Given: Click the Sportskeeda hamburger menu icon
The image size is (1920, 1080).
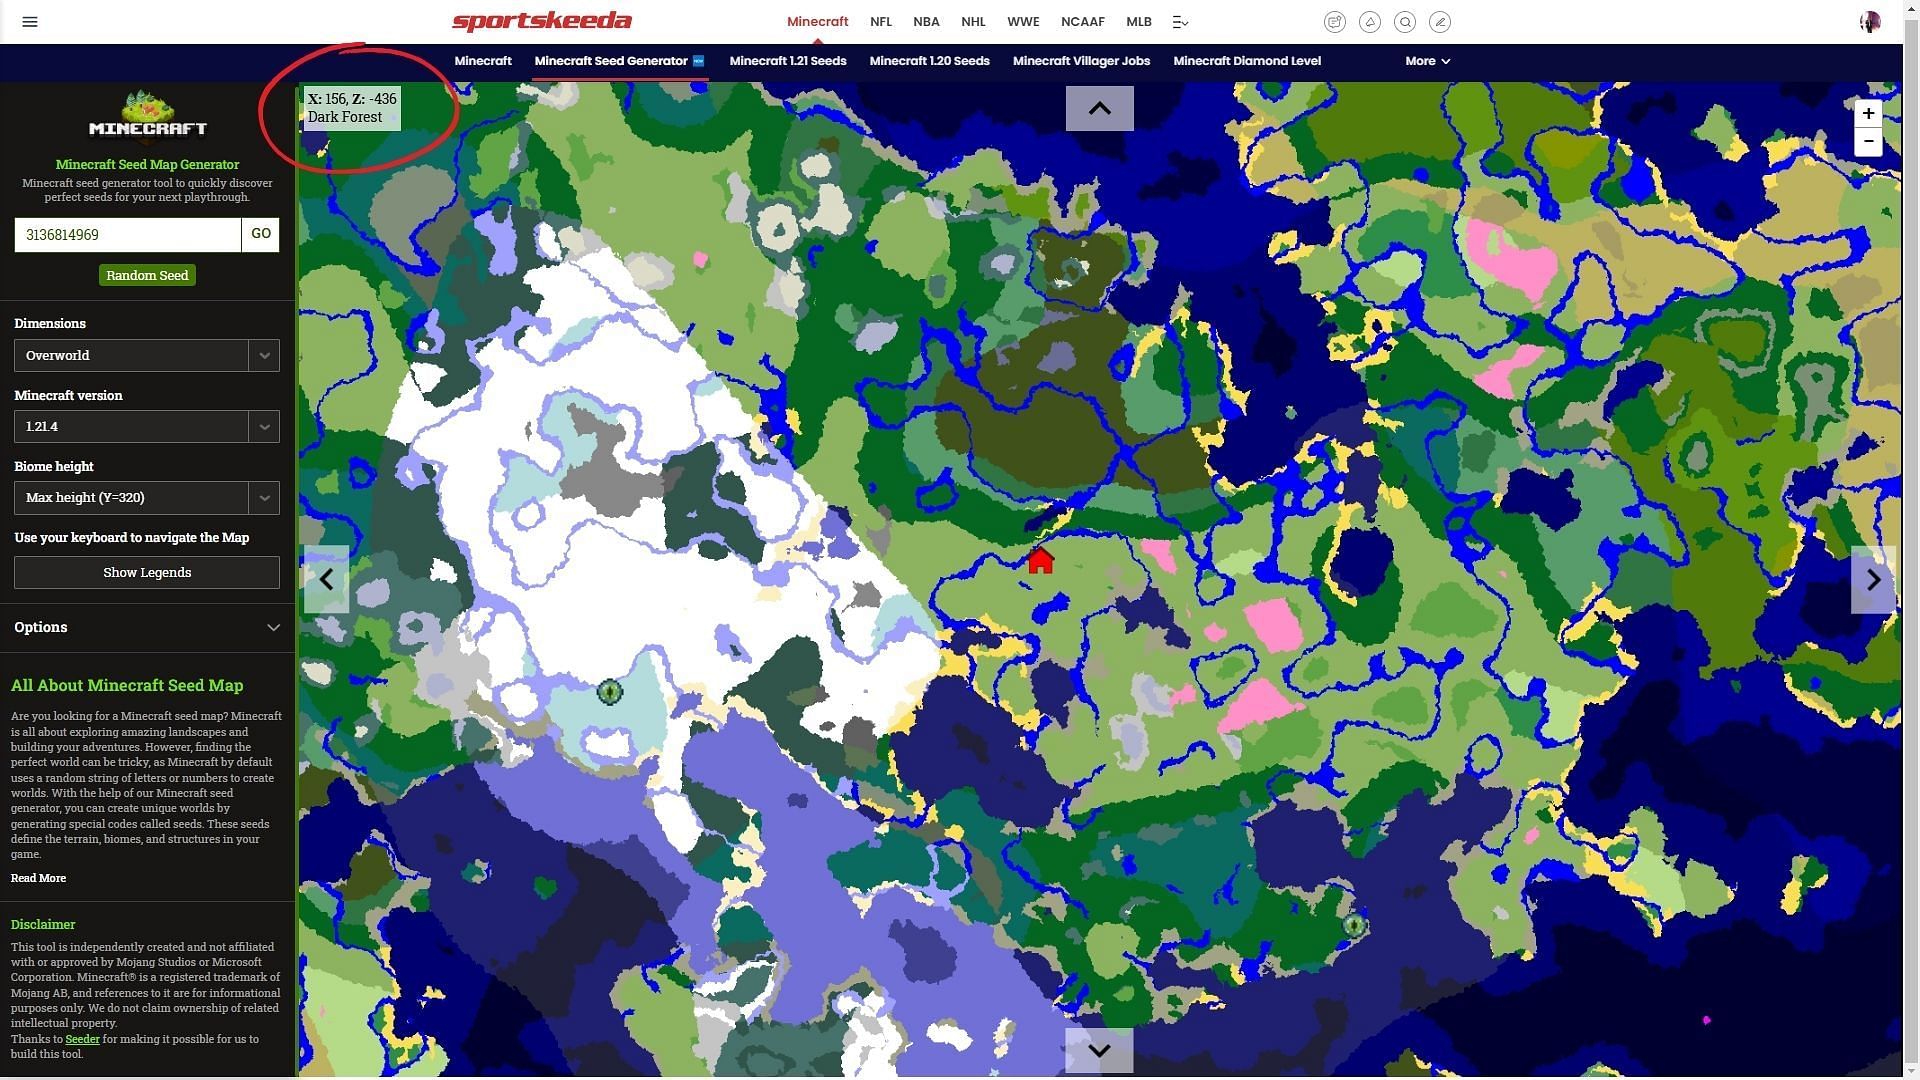Looking at the screenshot, I should coord(30,20).
